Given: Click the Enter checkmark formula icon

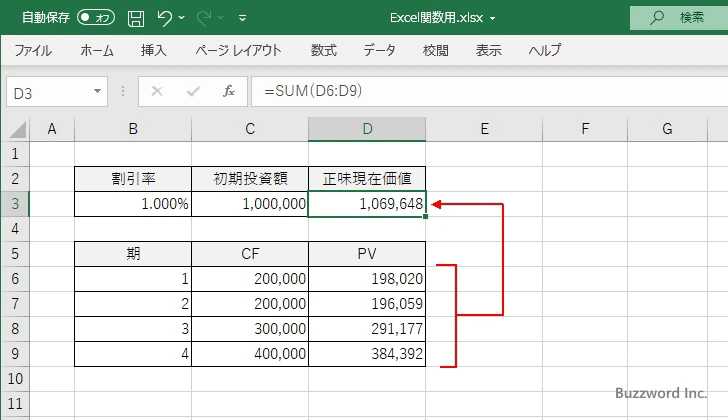Looking at the screenshot, I should 193,91.
